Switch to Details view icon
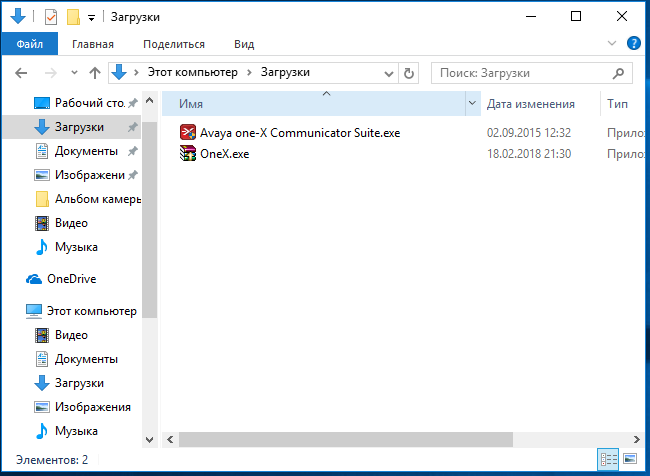Viewport: 650px width, 476px height. (x=608, y=459)
